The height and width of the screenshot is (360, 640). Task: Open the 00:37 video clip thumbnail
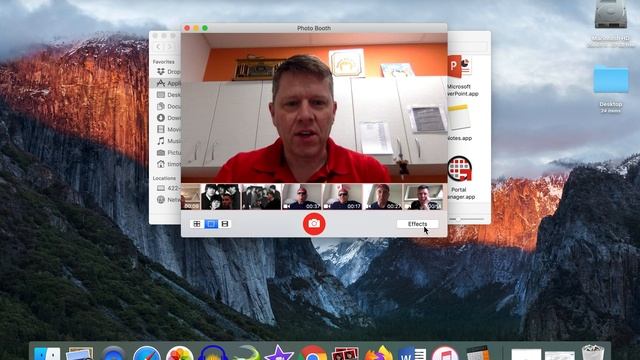[x=302, y=197]
